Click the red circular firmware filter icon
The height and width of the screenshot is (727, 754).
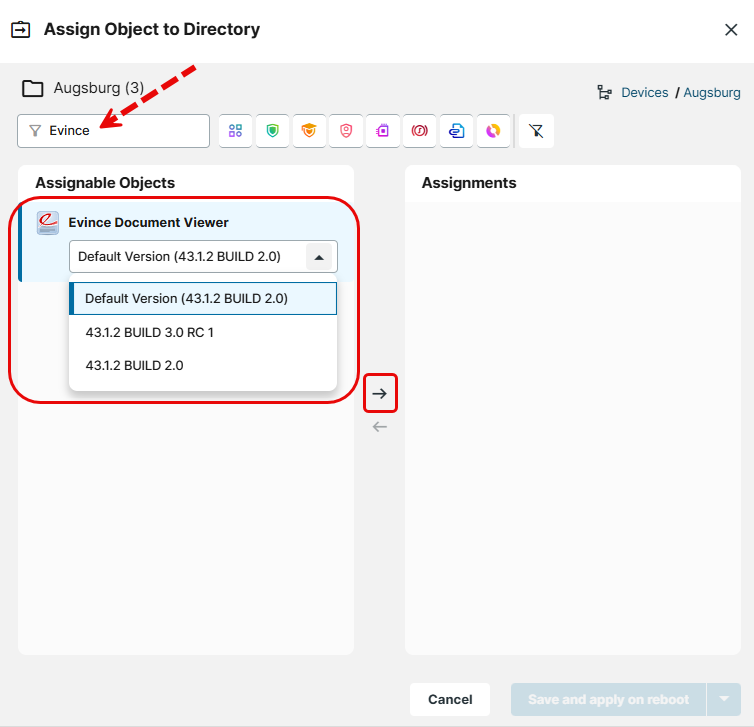(419, 131)
